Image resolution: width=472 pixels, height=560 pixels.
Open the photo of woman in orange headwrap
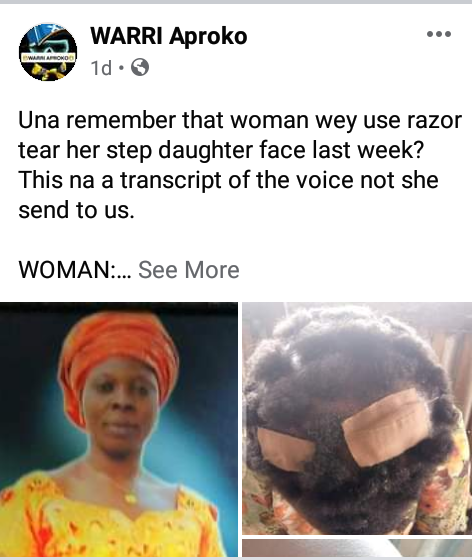[119, 430]
